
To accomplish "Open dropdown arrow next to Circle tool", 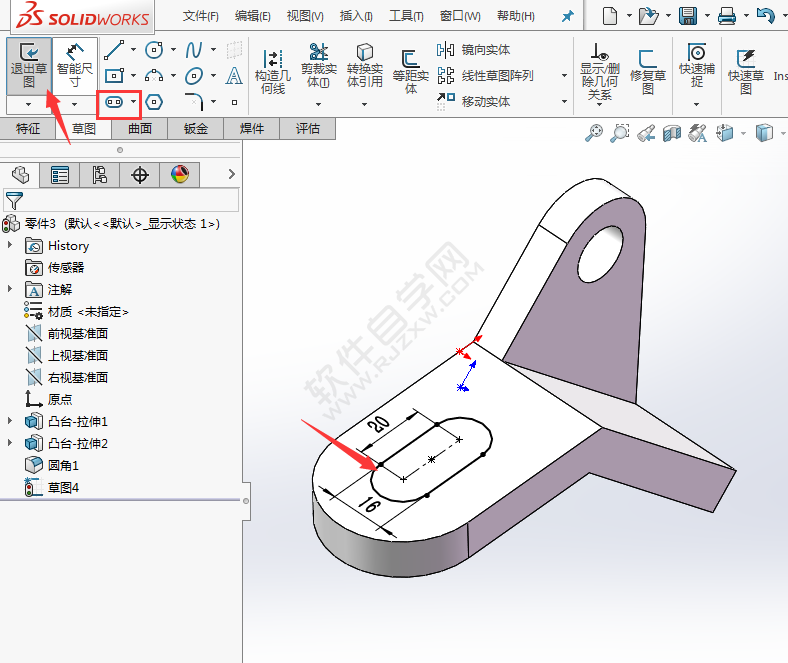I will pyautogui.click(x=173, y=50).
